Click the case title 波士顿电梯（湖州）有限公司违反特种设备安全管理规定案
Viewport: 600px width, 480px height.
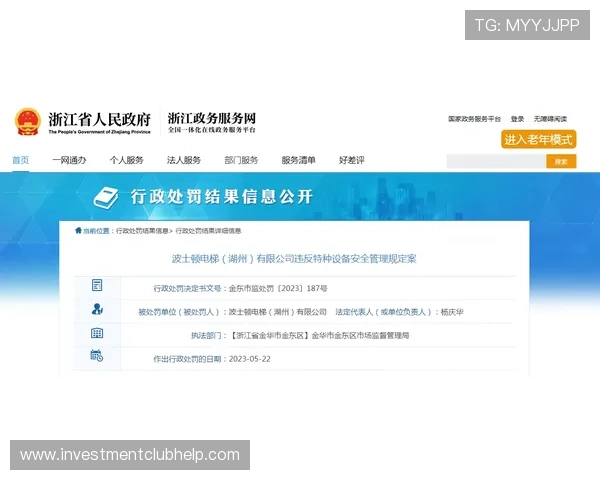click(x=294, y=259)
